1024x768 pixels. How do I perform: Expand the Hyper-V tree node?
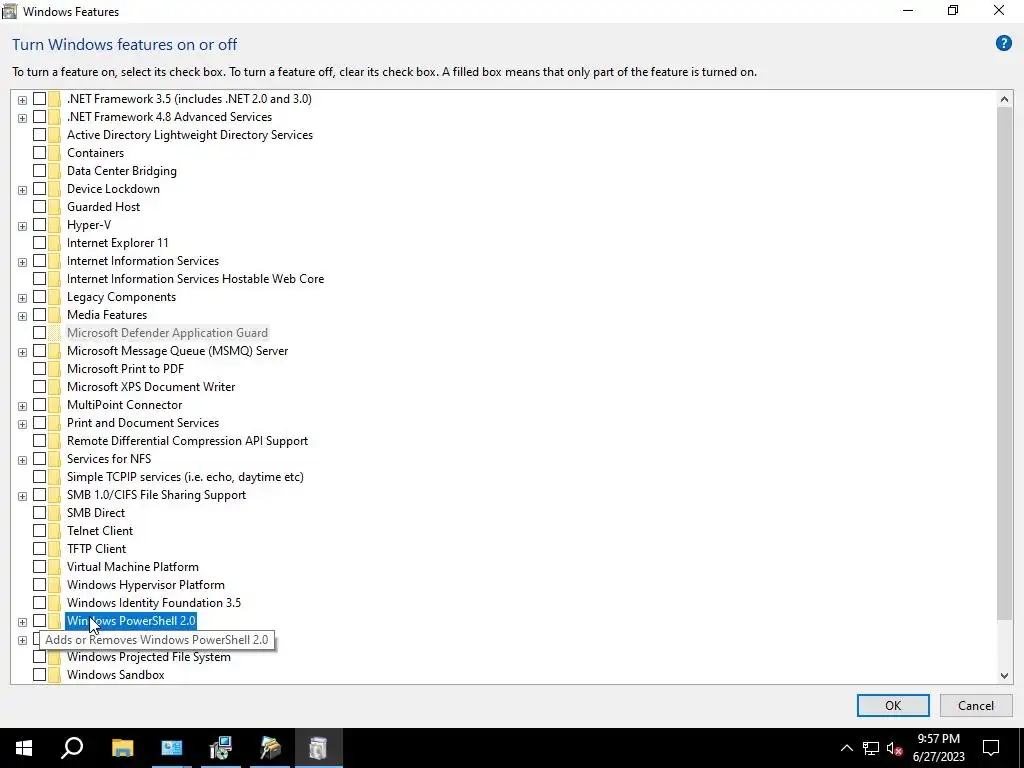[22, 226]
